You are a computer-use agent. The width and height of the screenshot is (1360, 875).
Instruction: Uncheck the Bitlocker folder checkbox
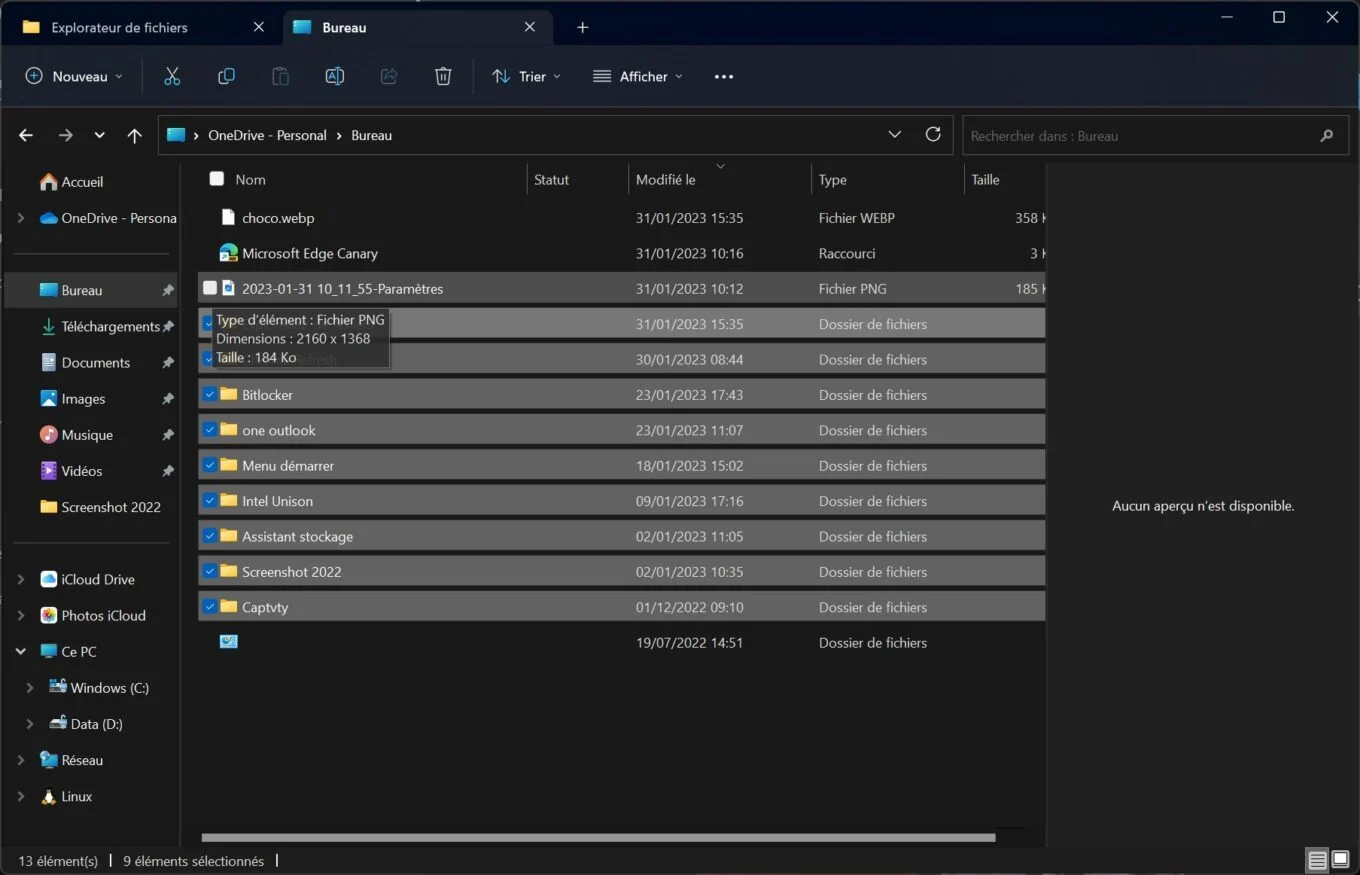coord(210,394)
